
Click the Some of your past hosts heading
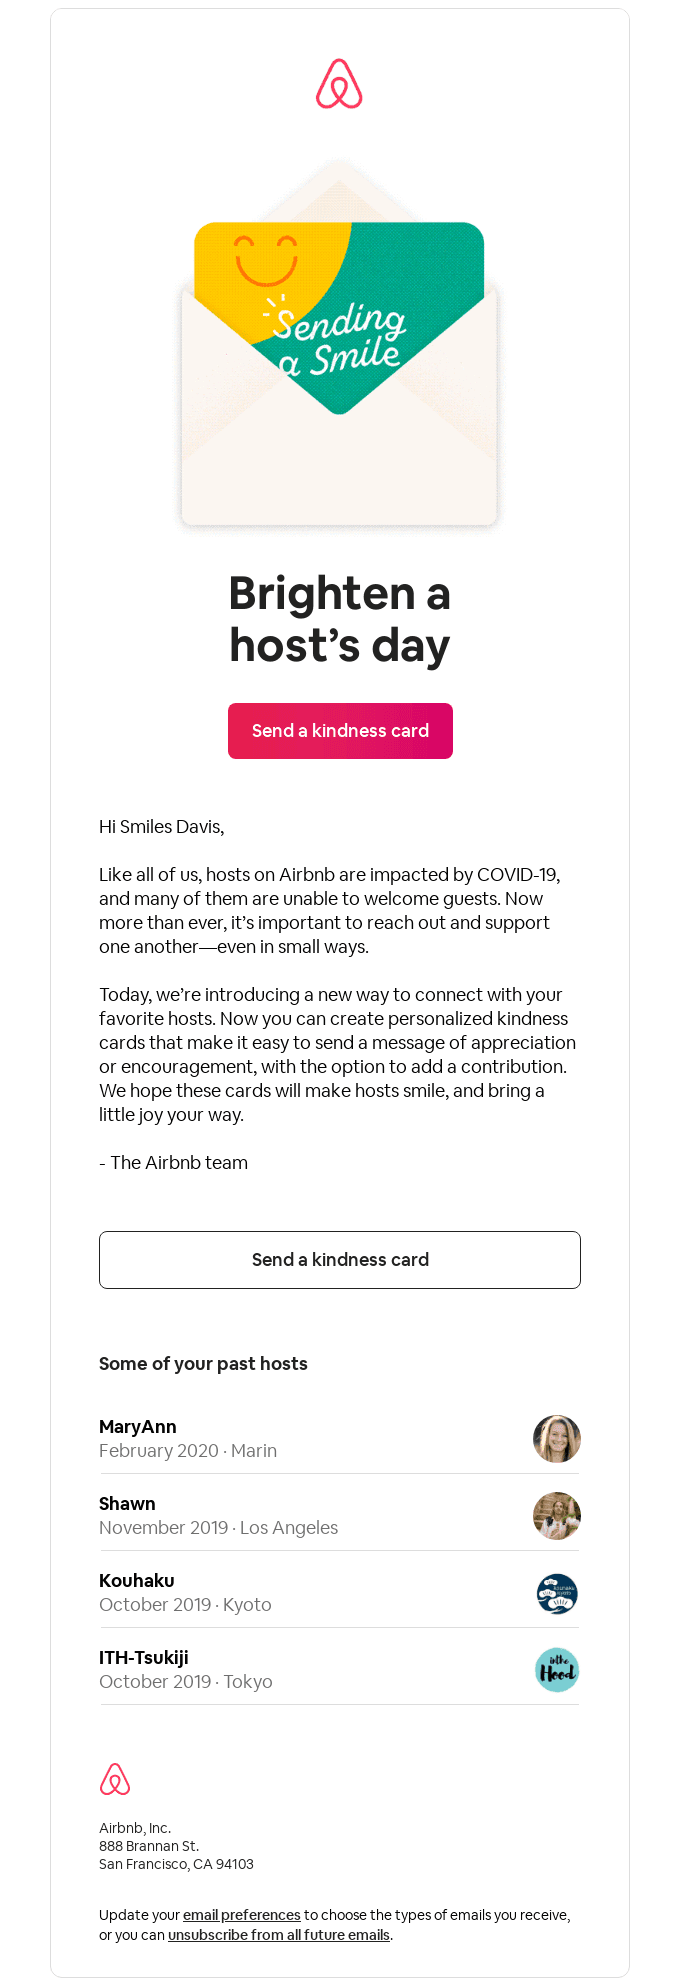(x=203, y=1364)
